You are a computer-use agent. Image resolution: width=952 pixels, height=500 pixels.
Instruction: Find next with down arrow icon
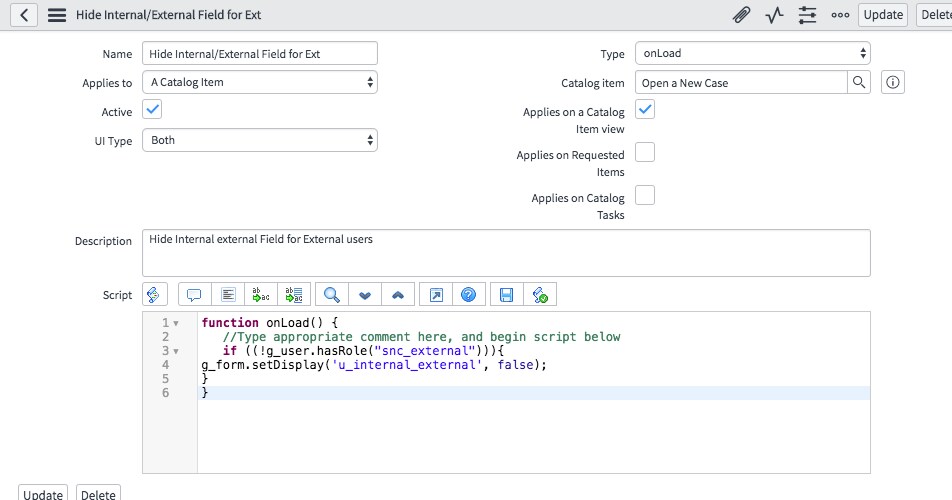coord(365,295)
